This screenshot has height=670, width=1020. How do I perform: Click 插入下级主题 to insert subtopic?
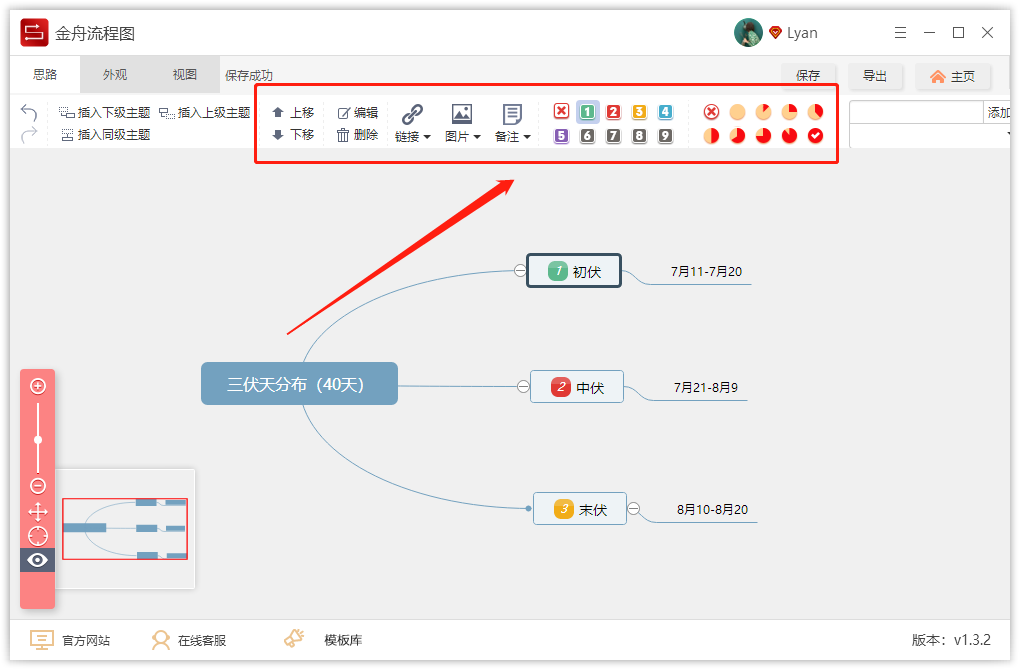click(105, 113)
